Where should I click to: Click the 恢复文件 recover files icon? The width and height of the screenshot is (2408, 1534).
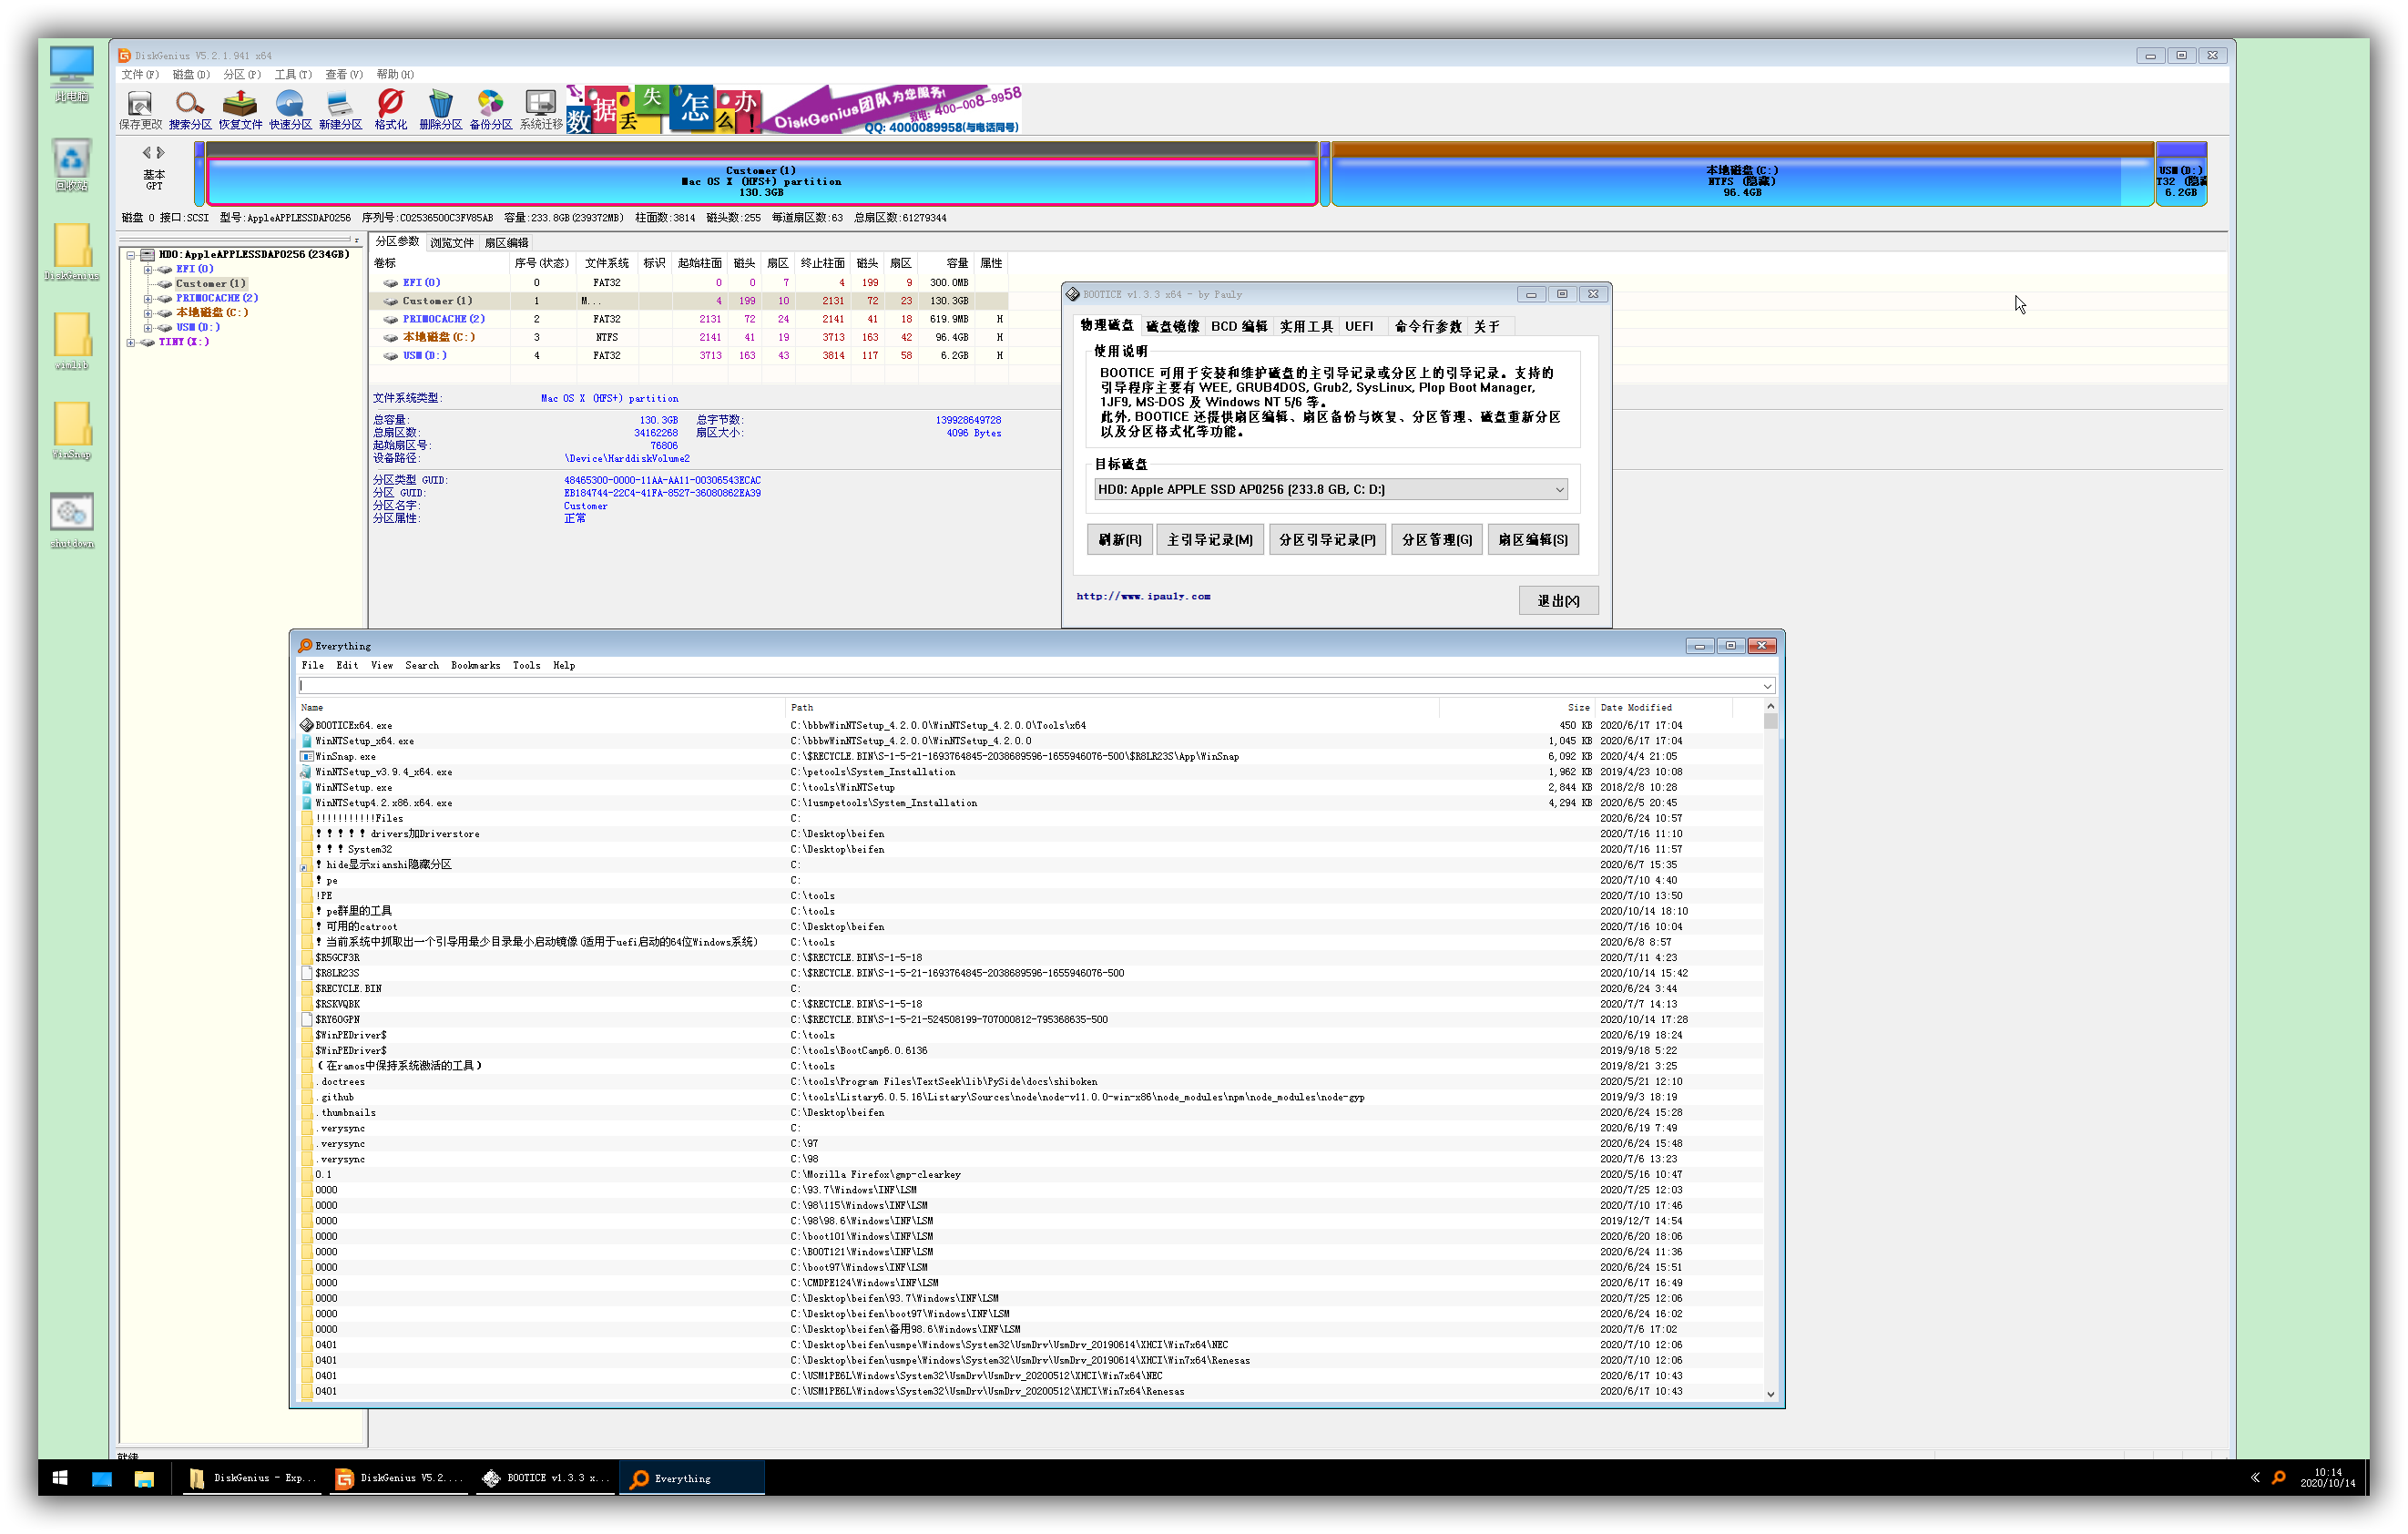[x=240, y=110]
